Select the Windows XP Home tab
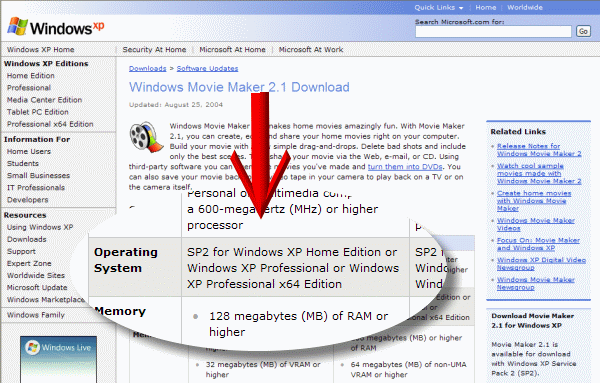 41,49
